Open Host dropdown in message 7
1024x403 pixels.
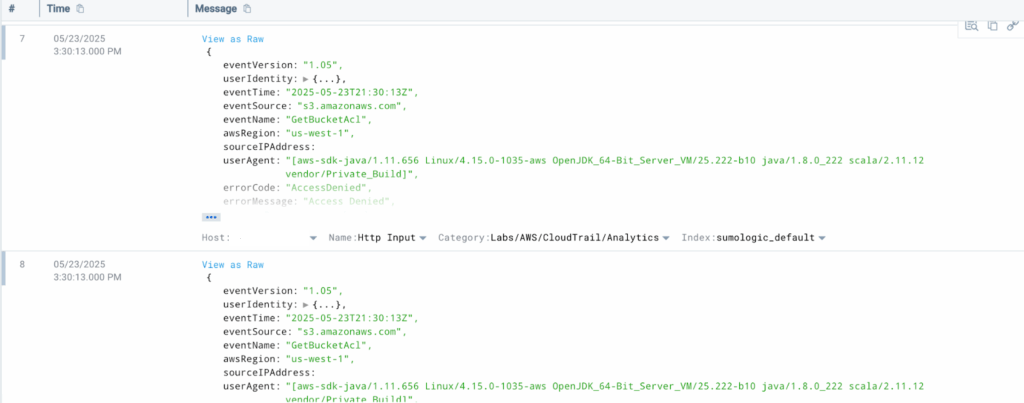(313, 238)
